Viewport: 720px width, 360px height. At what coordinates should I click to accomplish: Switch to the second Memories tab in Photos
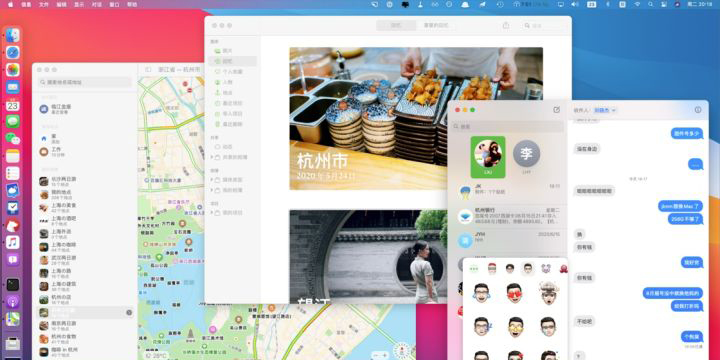[436, 26]
